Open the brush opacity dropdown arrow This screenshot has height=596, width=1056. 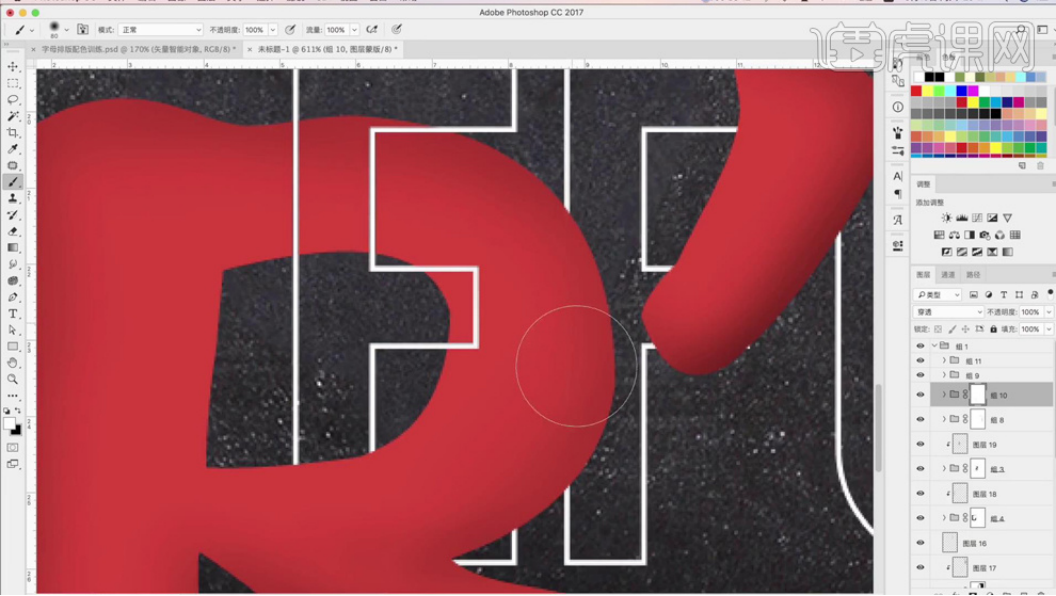273,30
